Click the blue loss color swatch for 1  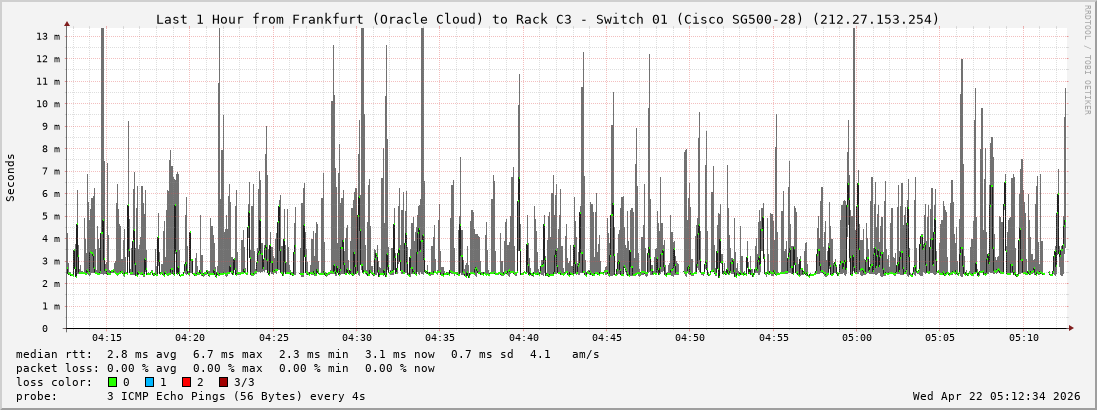[149, 382]
